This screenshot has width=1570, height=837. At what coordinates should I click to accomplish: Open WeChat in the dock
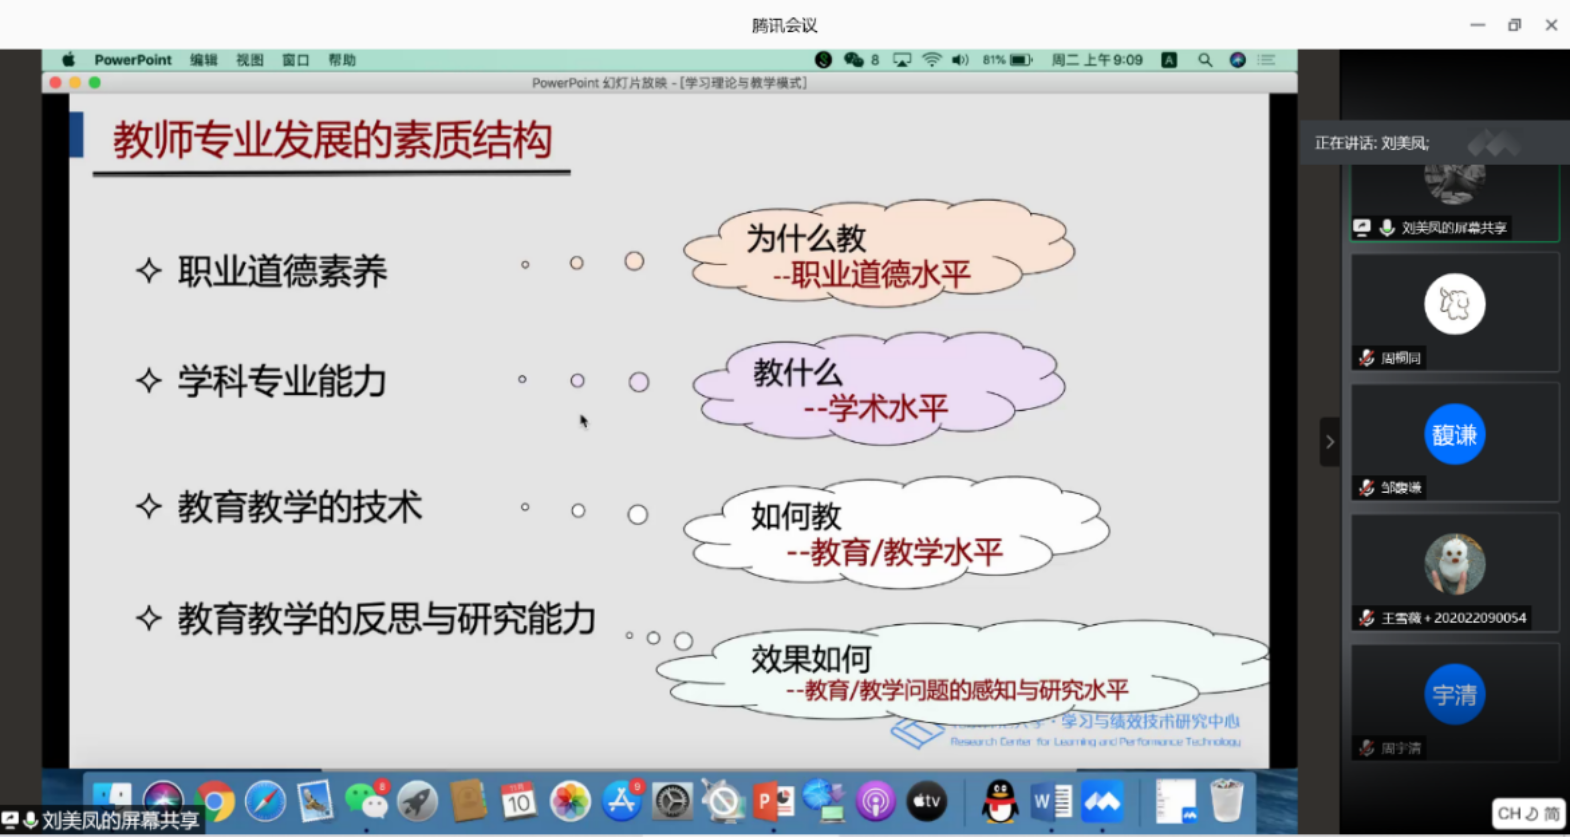pyautogui.click(x=366, y=801)
